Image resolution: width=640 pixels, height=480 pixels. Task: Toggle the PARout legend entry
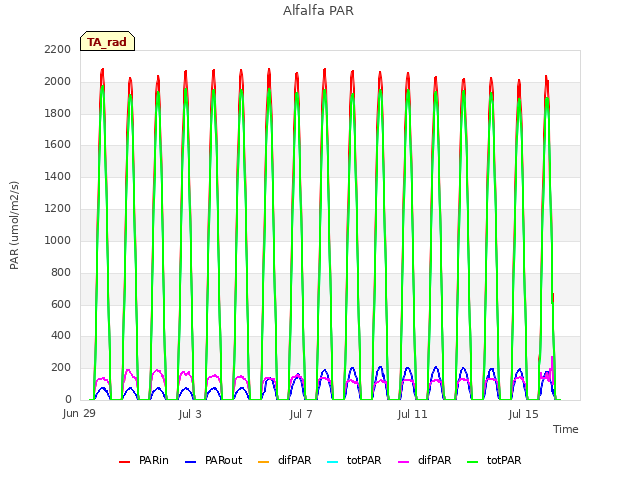(213, 460)
